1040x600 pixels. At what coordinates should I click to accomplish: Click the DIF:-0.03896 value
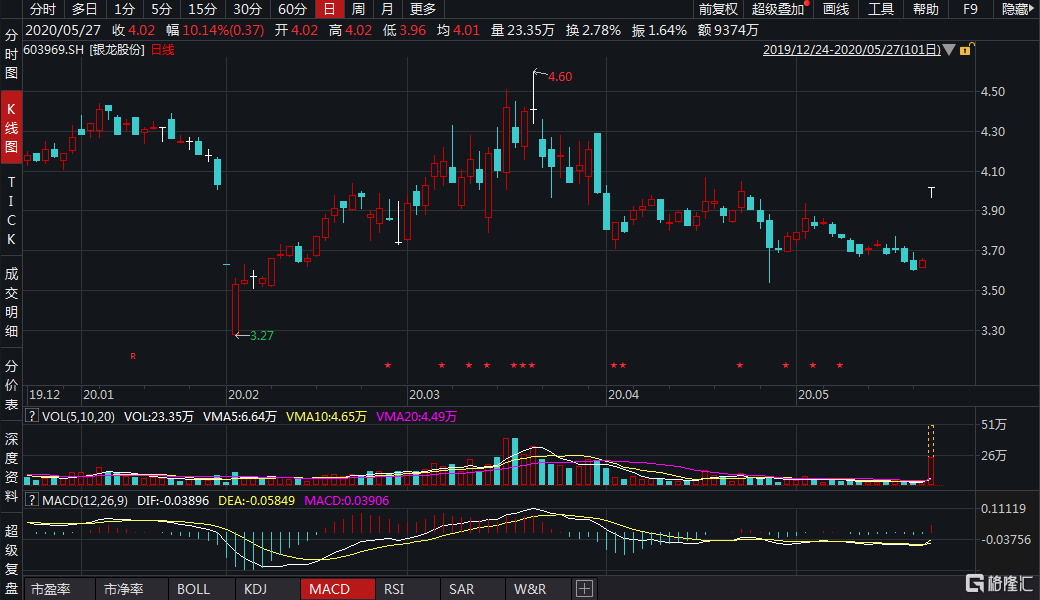click(173, 501)
